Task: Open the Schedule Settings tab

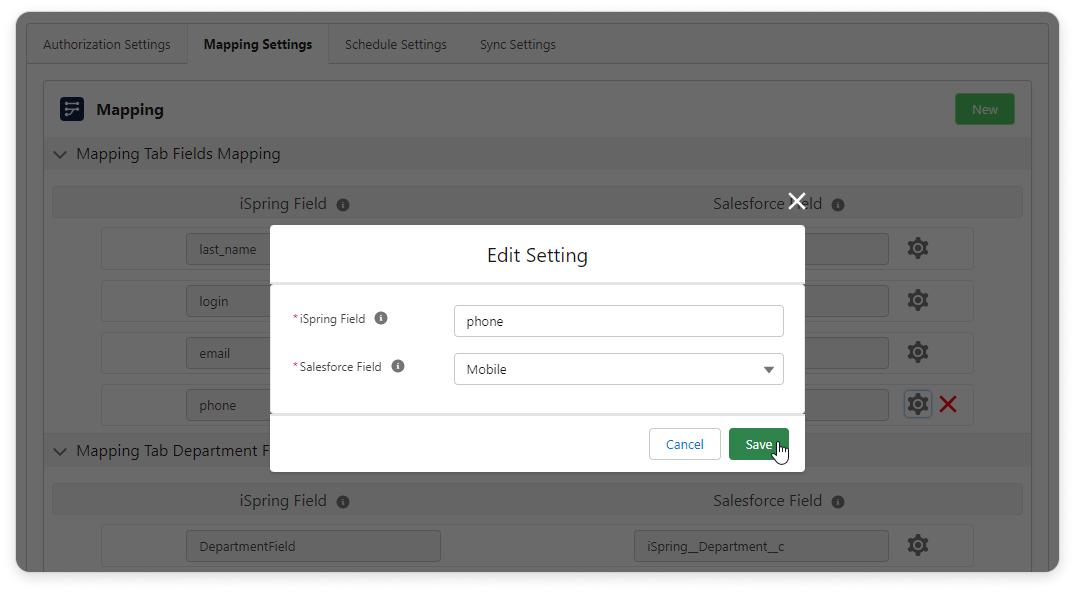Action: 396,45
